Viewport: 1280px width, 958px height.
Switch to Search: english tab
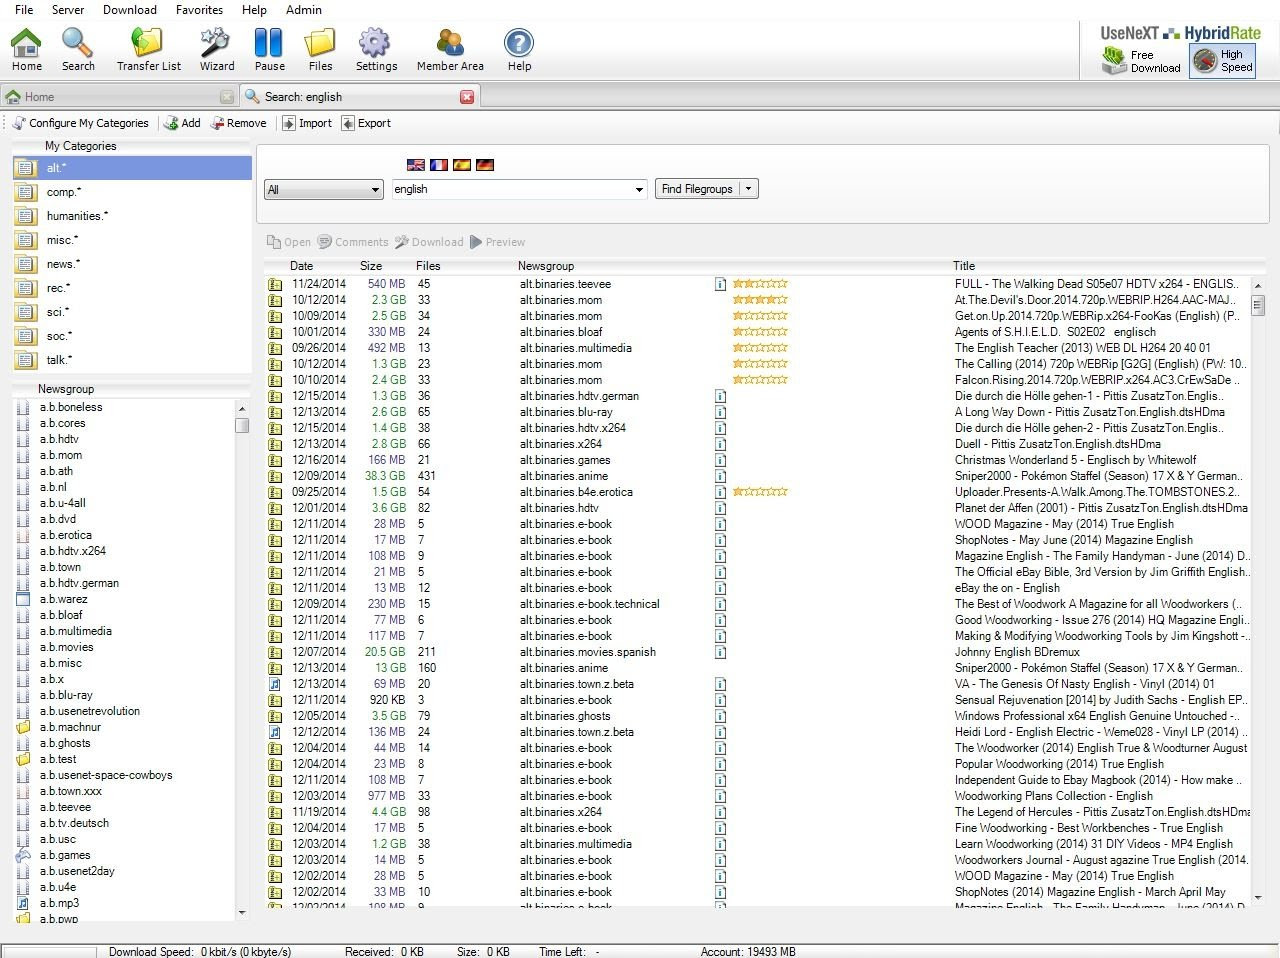click(x=360, y=97)
